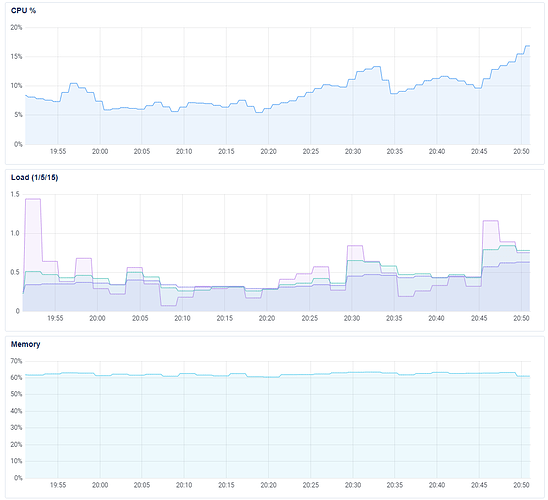Select 19:55 time label under CPU chart

pos(58,151)
